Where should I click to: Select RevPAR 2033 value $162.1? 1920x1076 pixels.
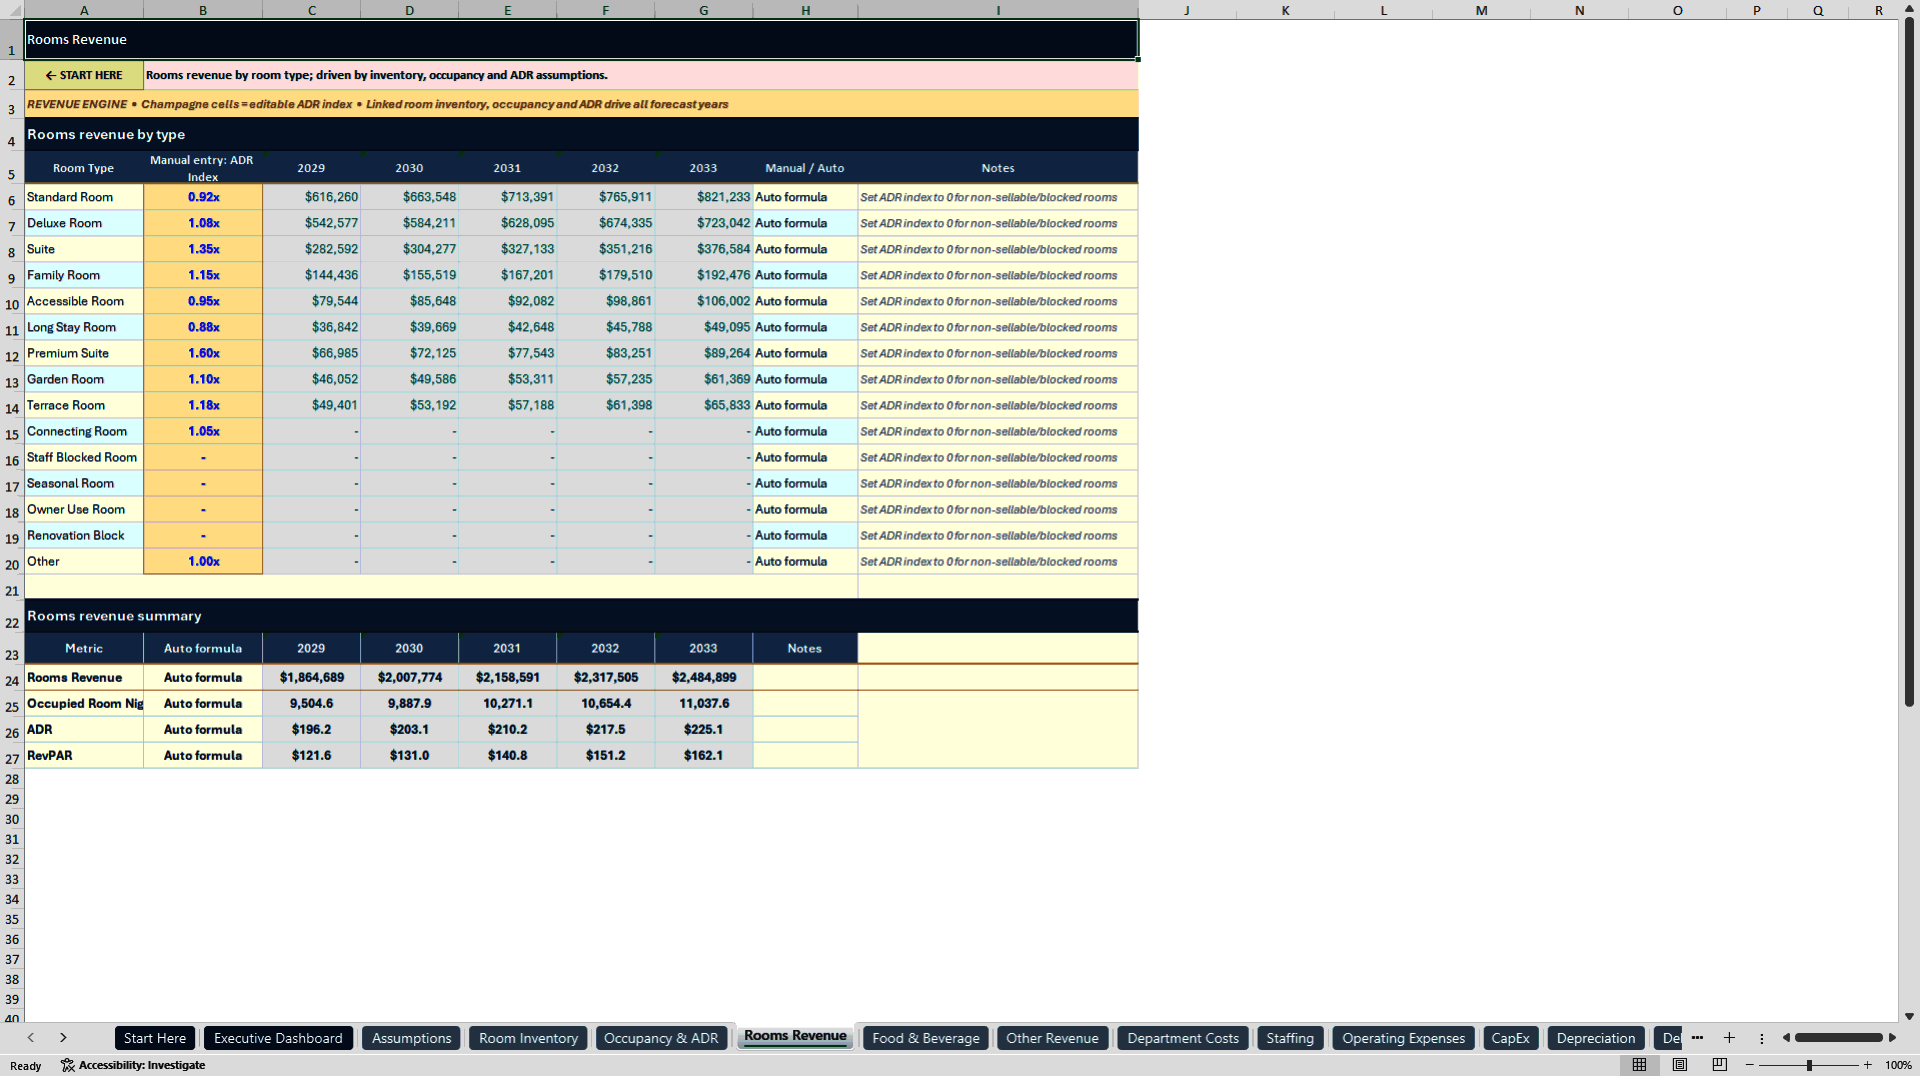[x=704, y=755]
